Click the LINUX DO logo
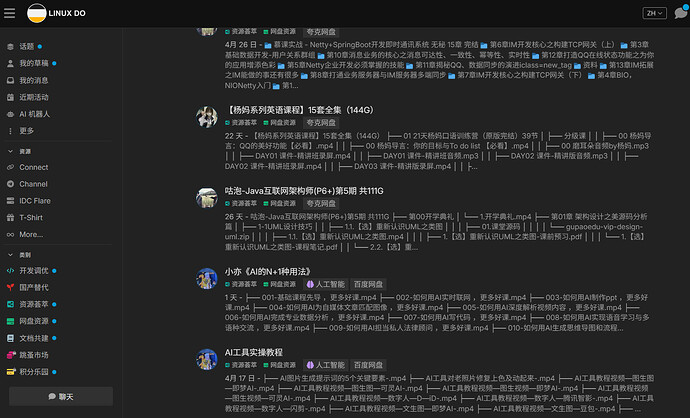The width and height of the screenshot is (690, 418). (x=56, y=13)
